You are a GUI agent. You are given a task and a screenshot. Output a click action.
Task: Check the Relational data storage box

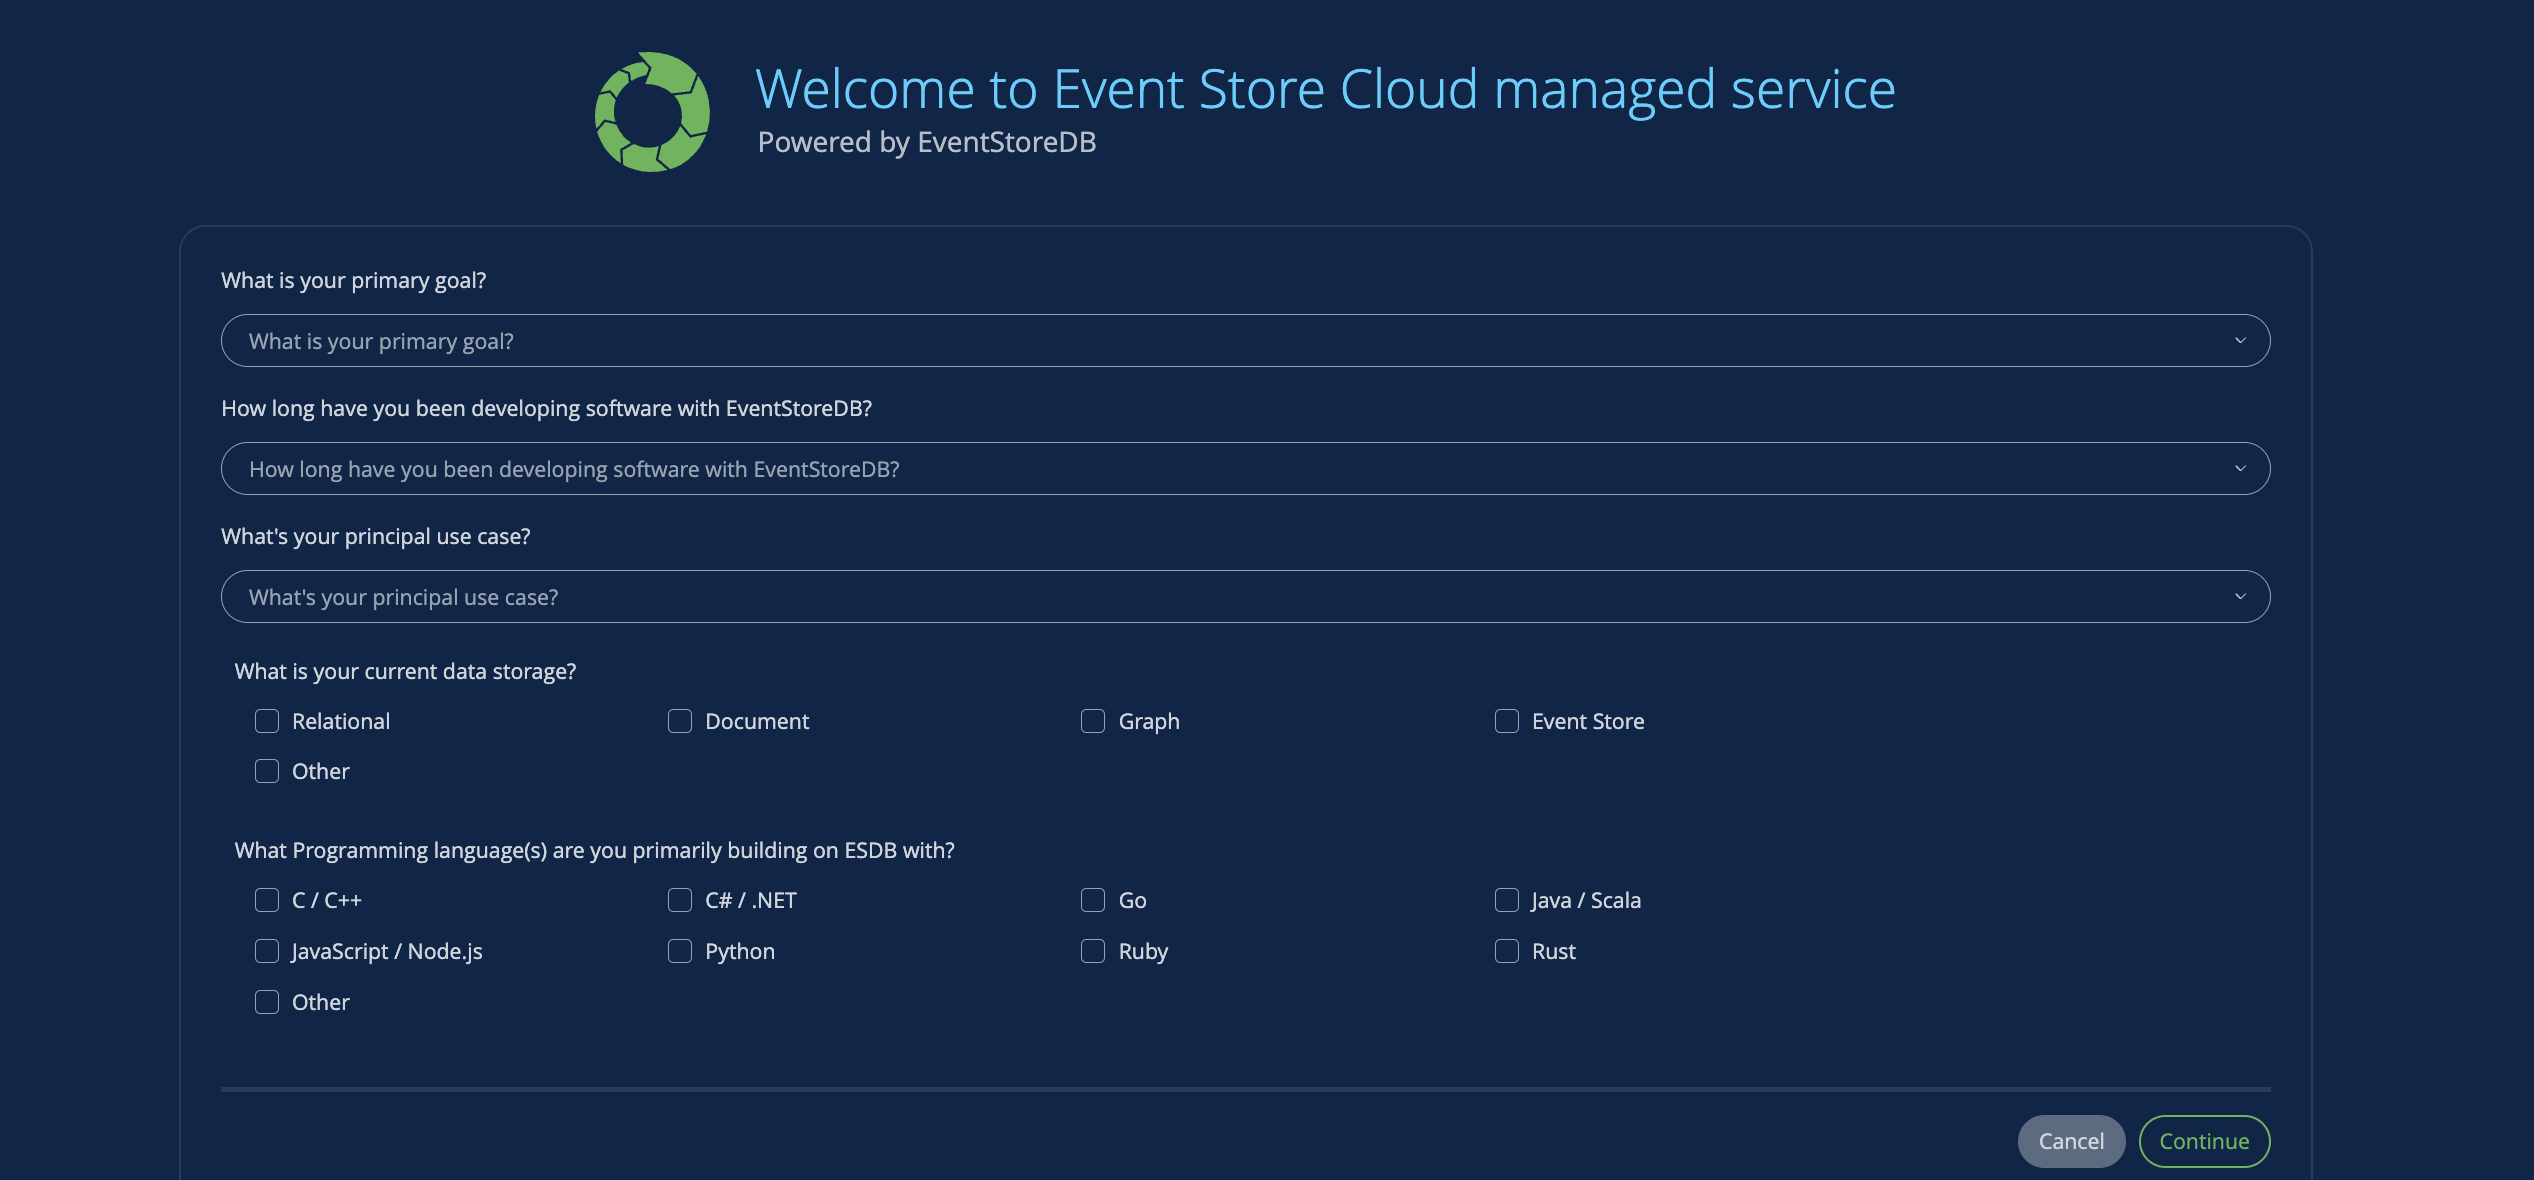click(267, 721)
